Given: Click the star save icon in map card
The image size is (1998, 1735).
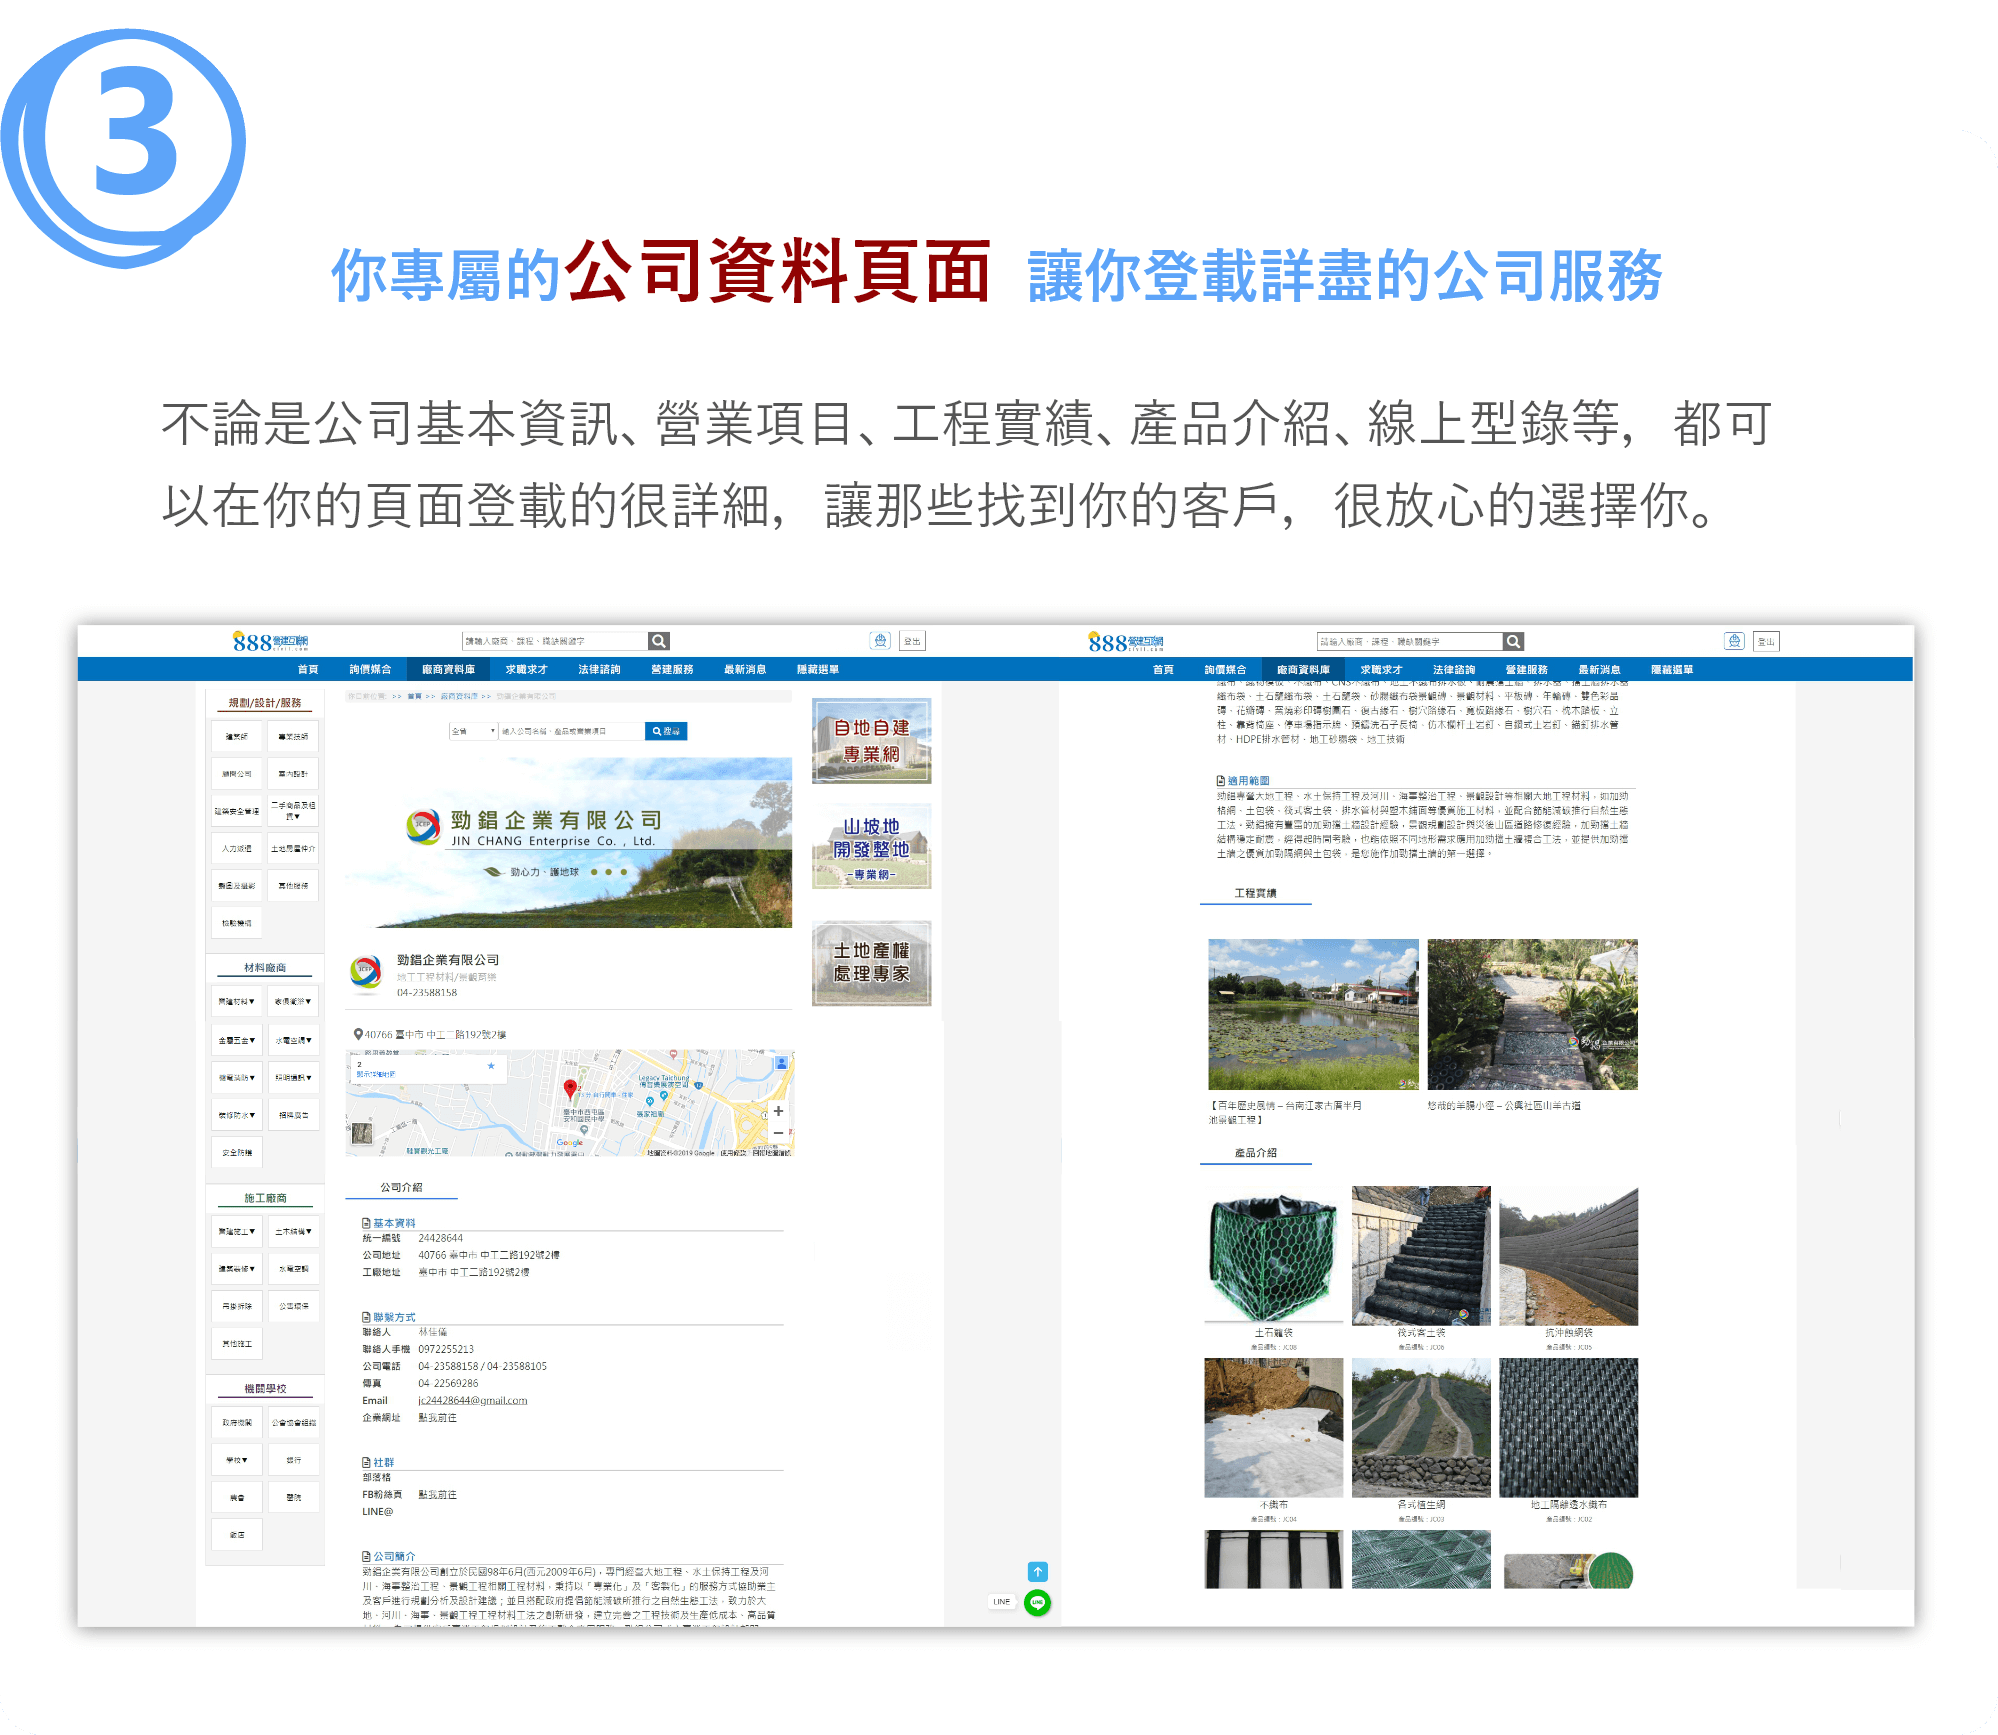Looking at the screenshot, I should pos(491,1066).
